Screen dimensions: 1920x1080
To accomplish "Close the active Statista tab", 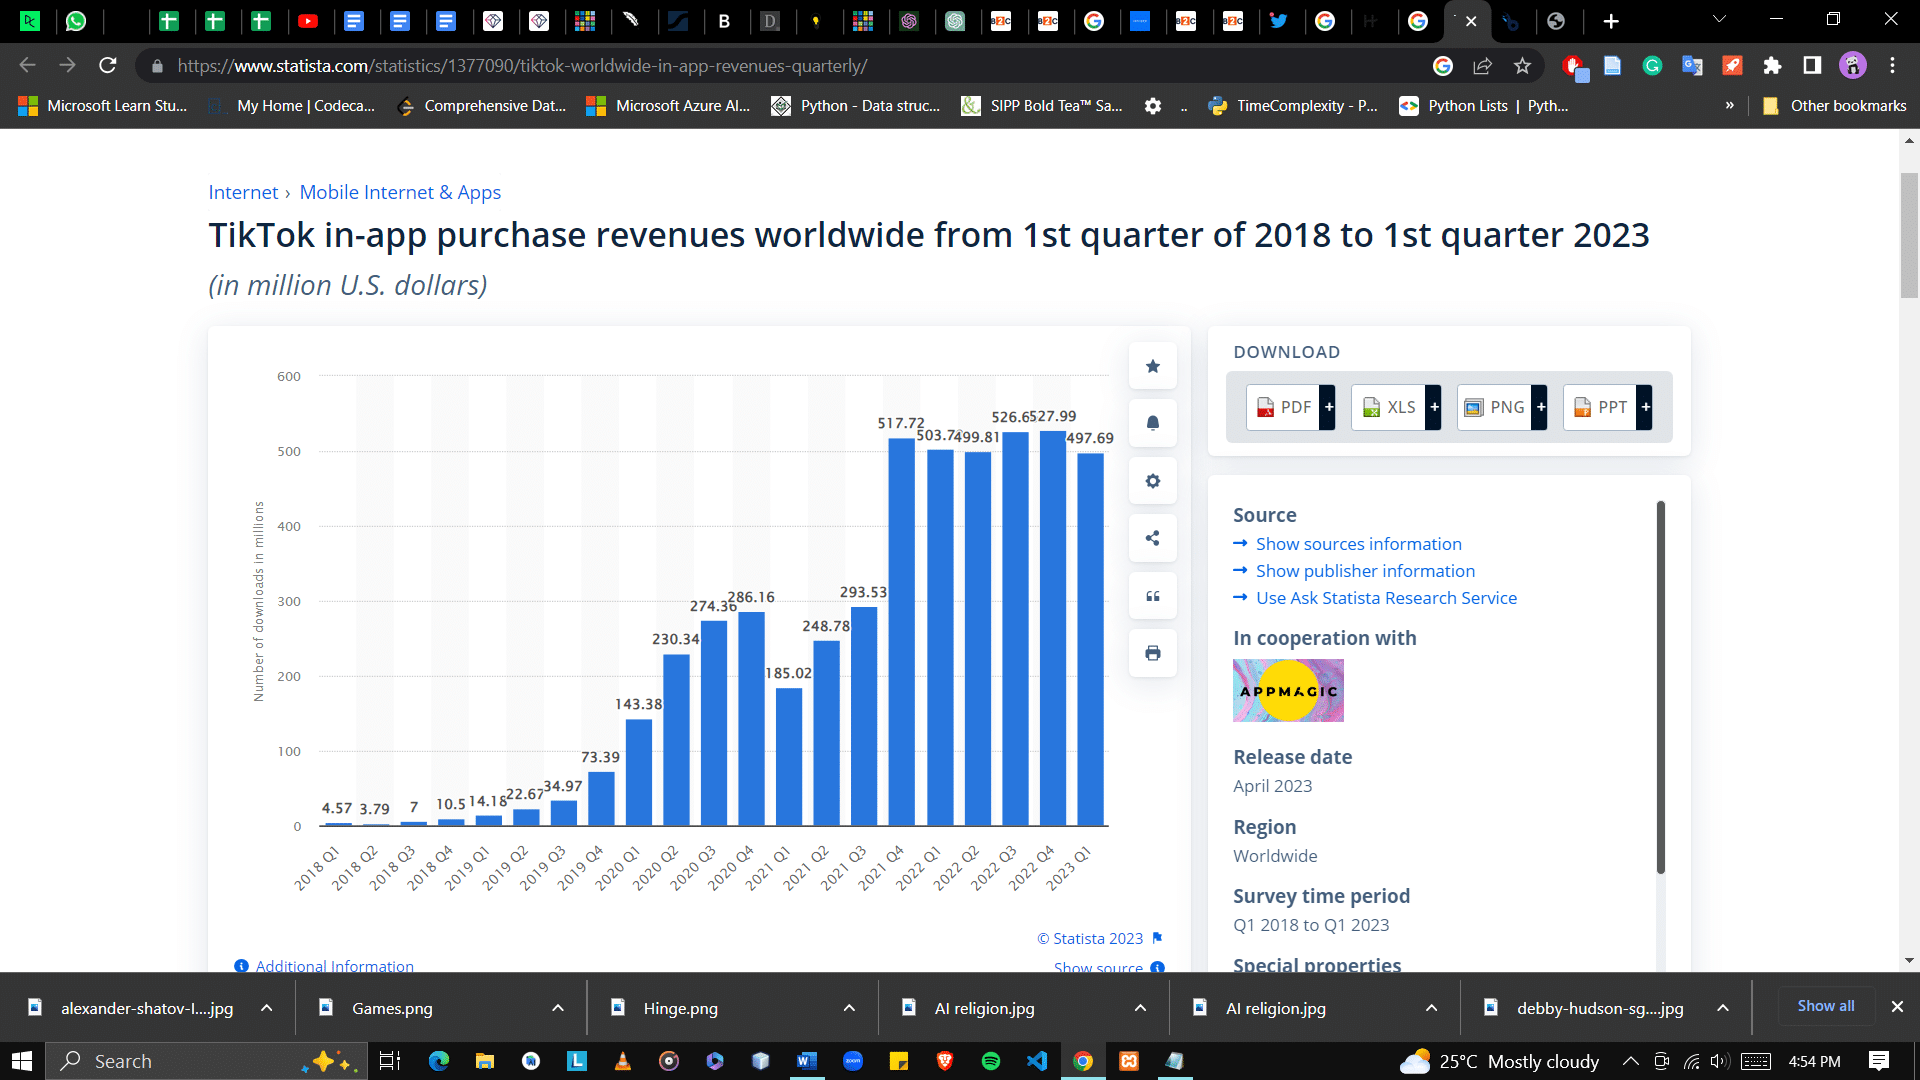I will tap(1471, 21).
